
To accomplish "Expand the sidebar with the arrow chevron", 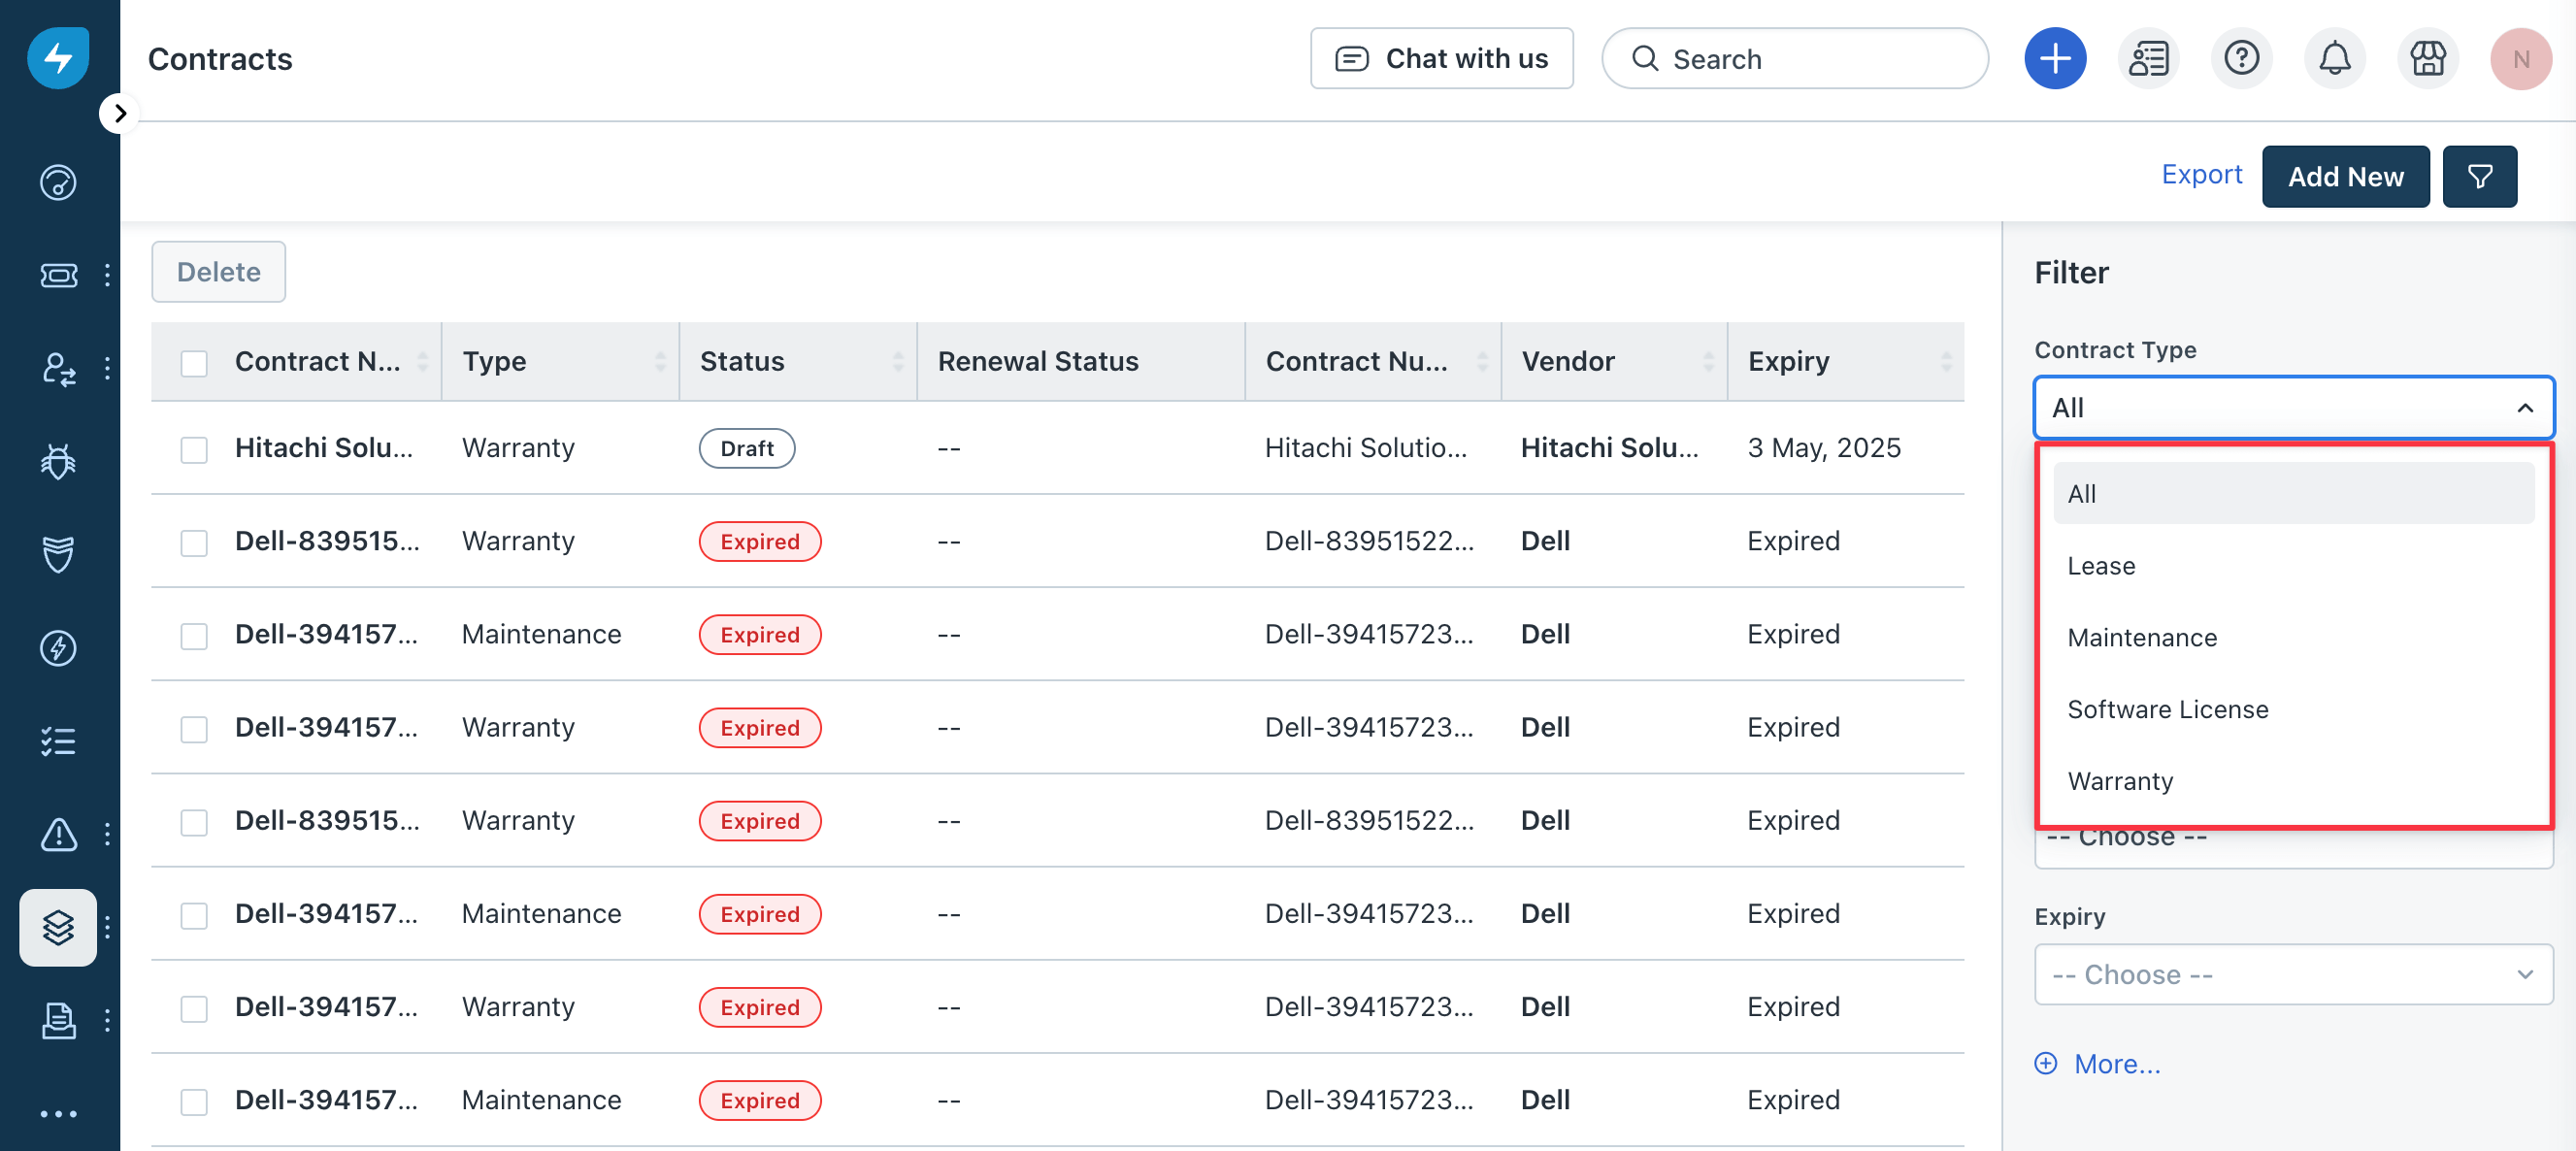I will click(x=119, y=113).
